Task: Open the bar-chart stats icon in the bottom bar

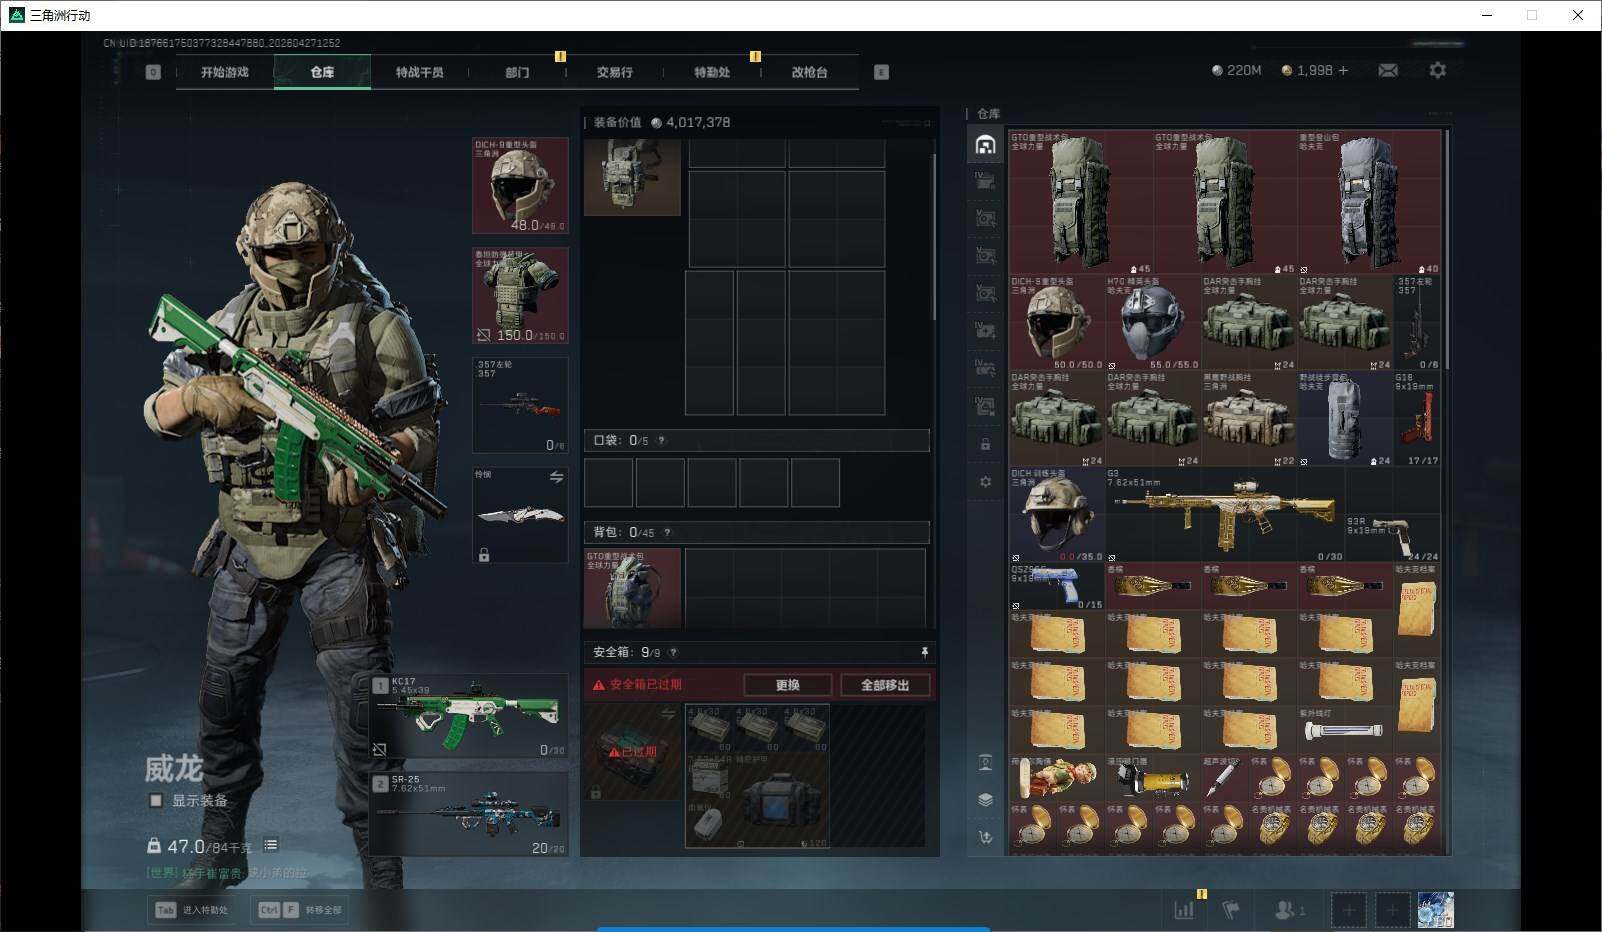Action: (x=1184, y=910)
